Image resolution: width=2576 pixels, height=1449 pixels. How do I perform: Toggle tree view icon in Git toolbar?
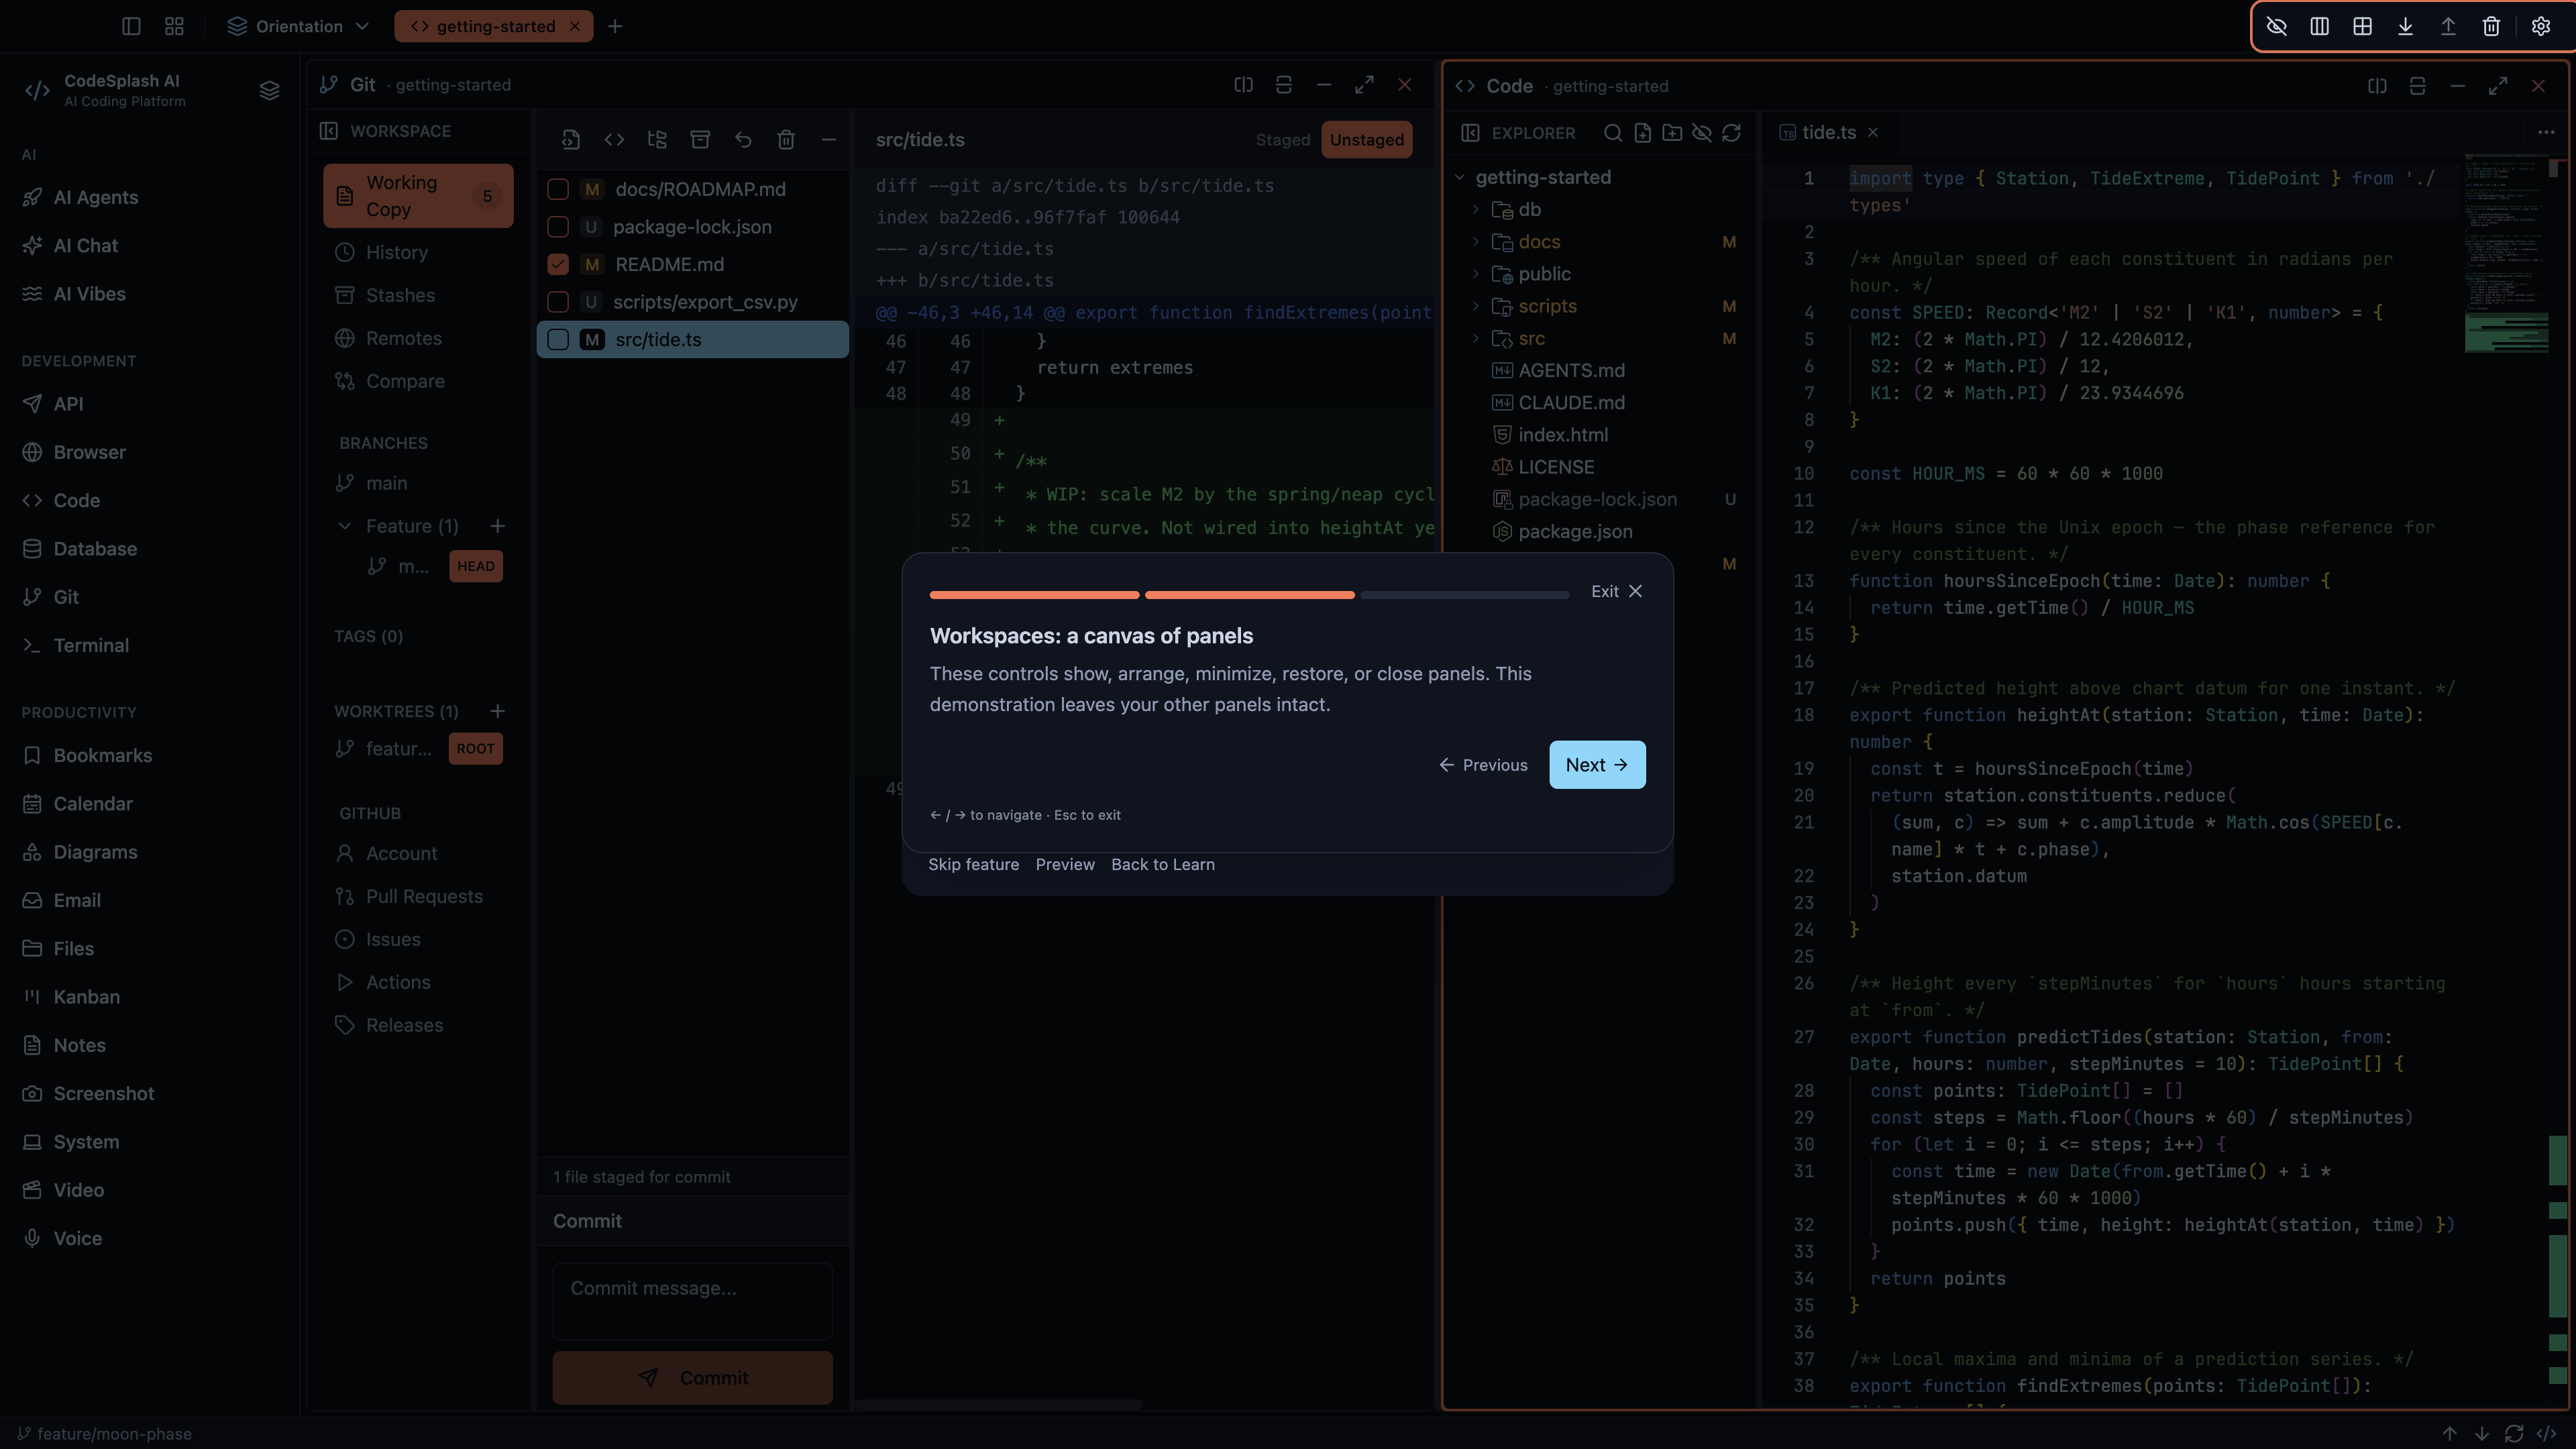coord(657,139)
